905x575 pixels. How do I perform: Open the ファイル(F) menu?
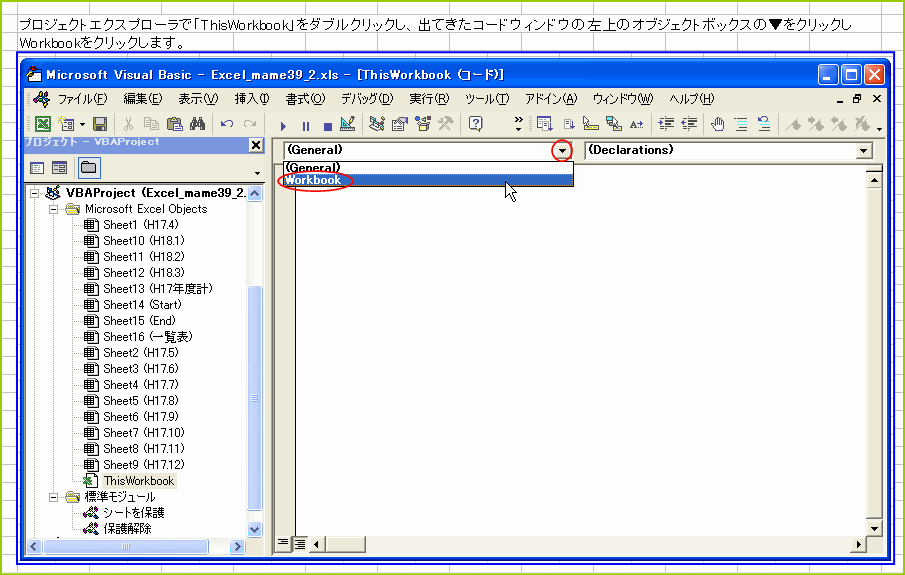(83, 99)
